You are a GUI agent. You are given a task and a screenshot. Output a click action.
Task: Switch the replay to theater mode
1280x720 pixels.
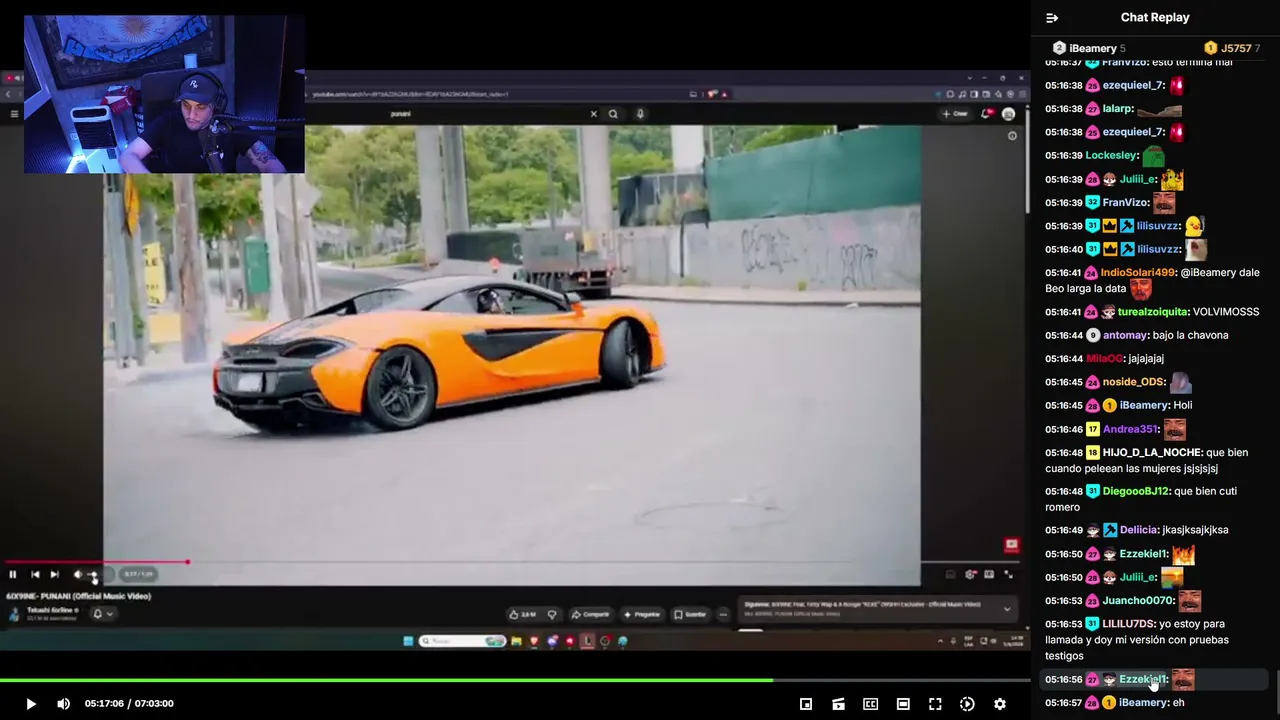pos(903,704)
